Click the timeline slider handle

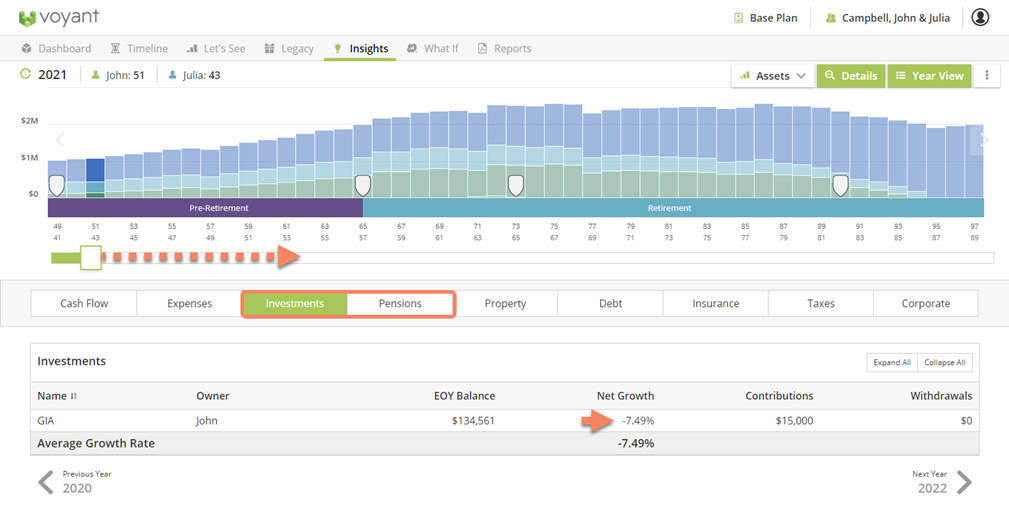tap(91, 258)
